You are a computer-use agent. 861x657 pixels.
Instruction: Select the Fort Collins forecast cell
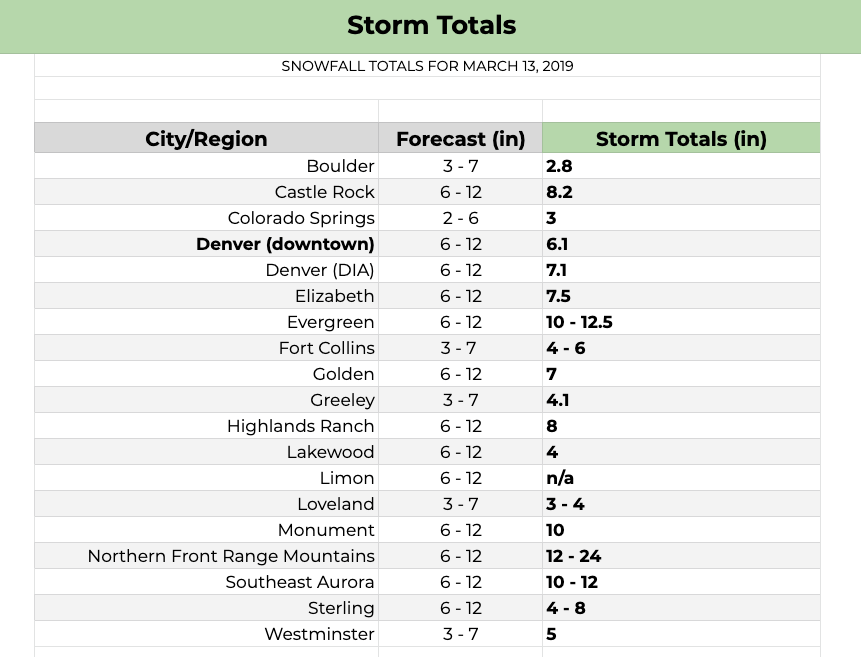tap(460, 348)
